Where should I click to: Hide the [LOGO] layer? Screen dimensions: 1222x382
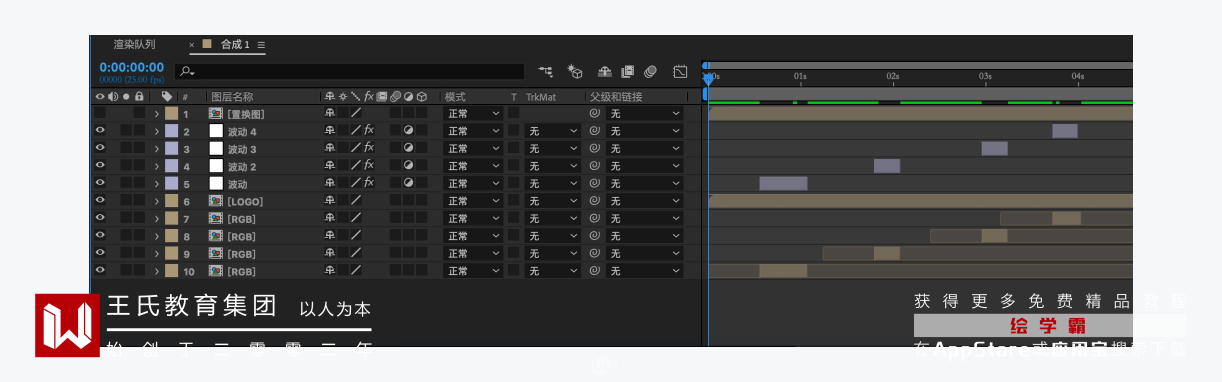pyautogui.click(x=100, y=201)
